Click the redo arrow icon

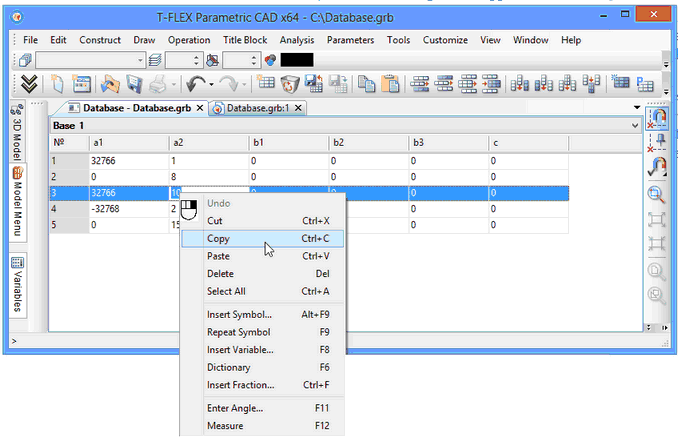pyautogui.click(x=229, y=83)
